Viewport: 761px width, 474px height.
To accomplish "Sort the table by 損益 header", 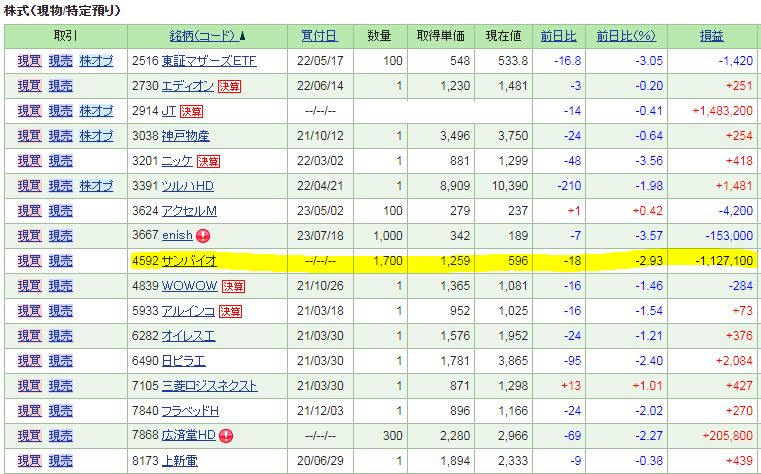I will [x=711, y=36].
